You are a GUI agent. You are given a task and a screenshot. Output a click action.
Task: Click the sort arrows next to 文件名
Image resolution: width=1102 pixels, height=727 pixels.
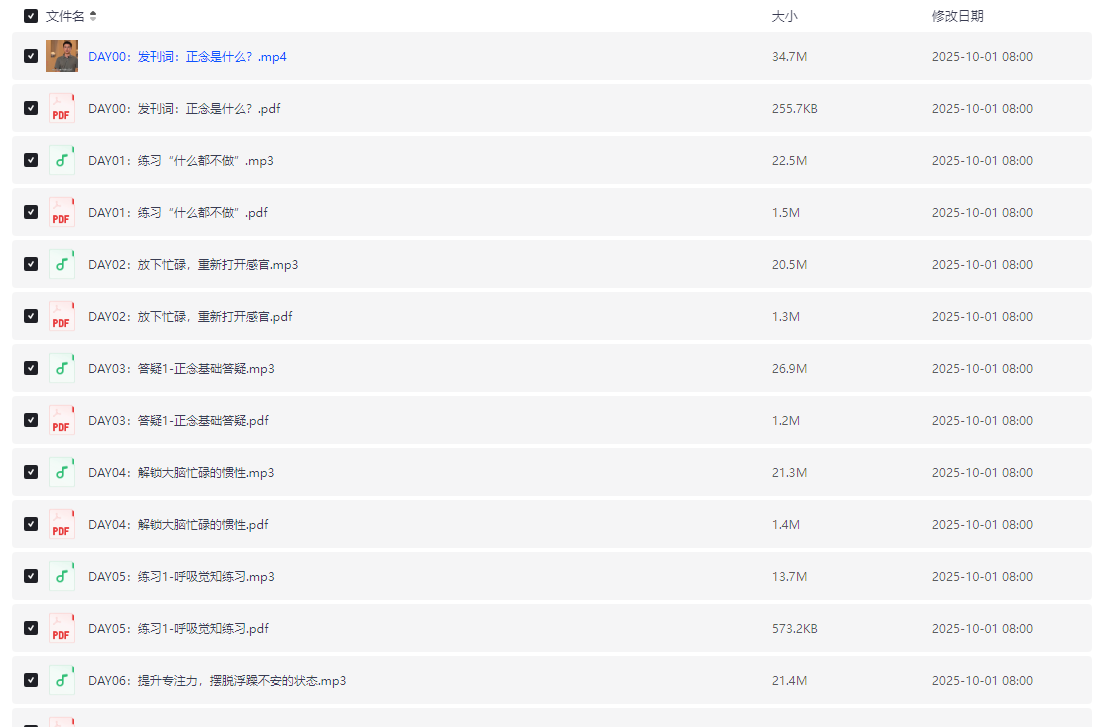click(94, 15)
